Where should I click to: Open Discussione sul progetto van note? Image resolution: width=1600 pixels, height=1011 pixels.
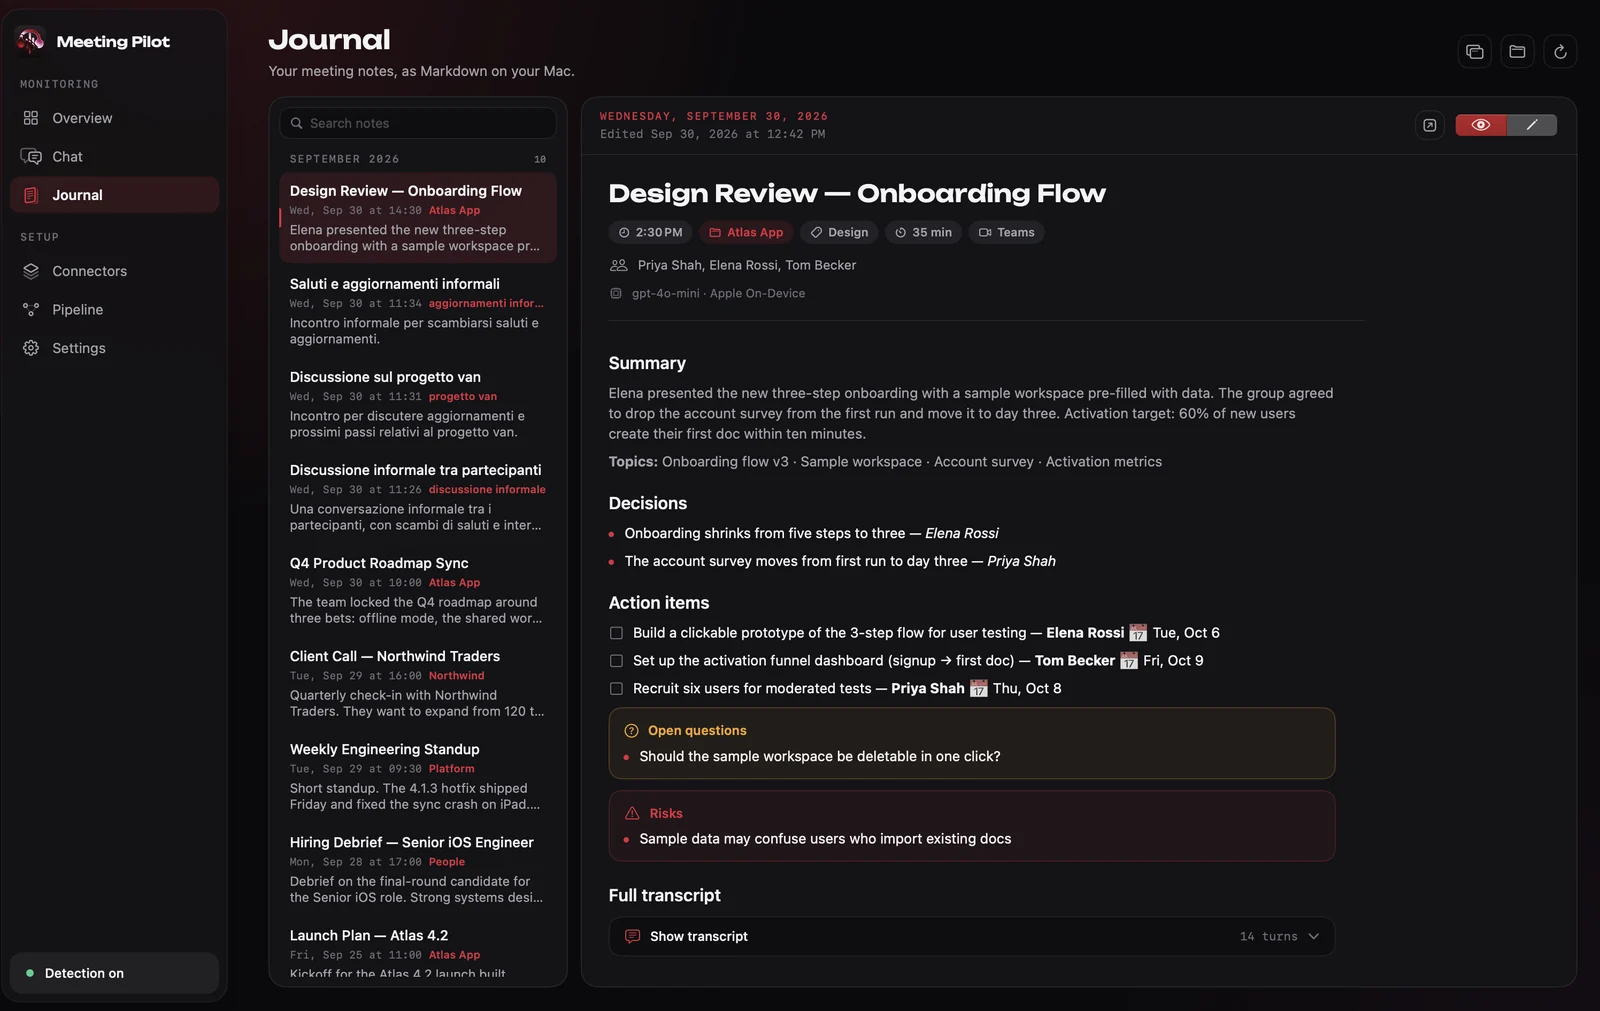418,404
